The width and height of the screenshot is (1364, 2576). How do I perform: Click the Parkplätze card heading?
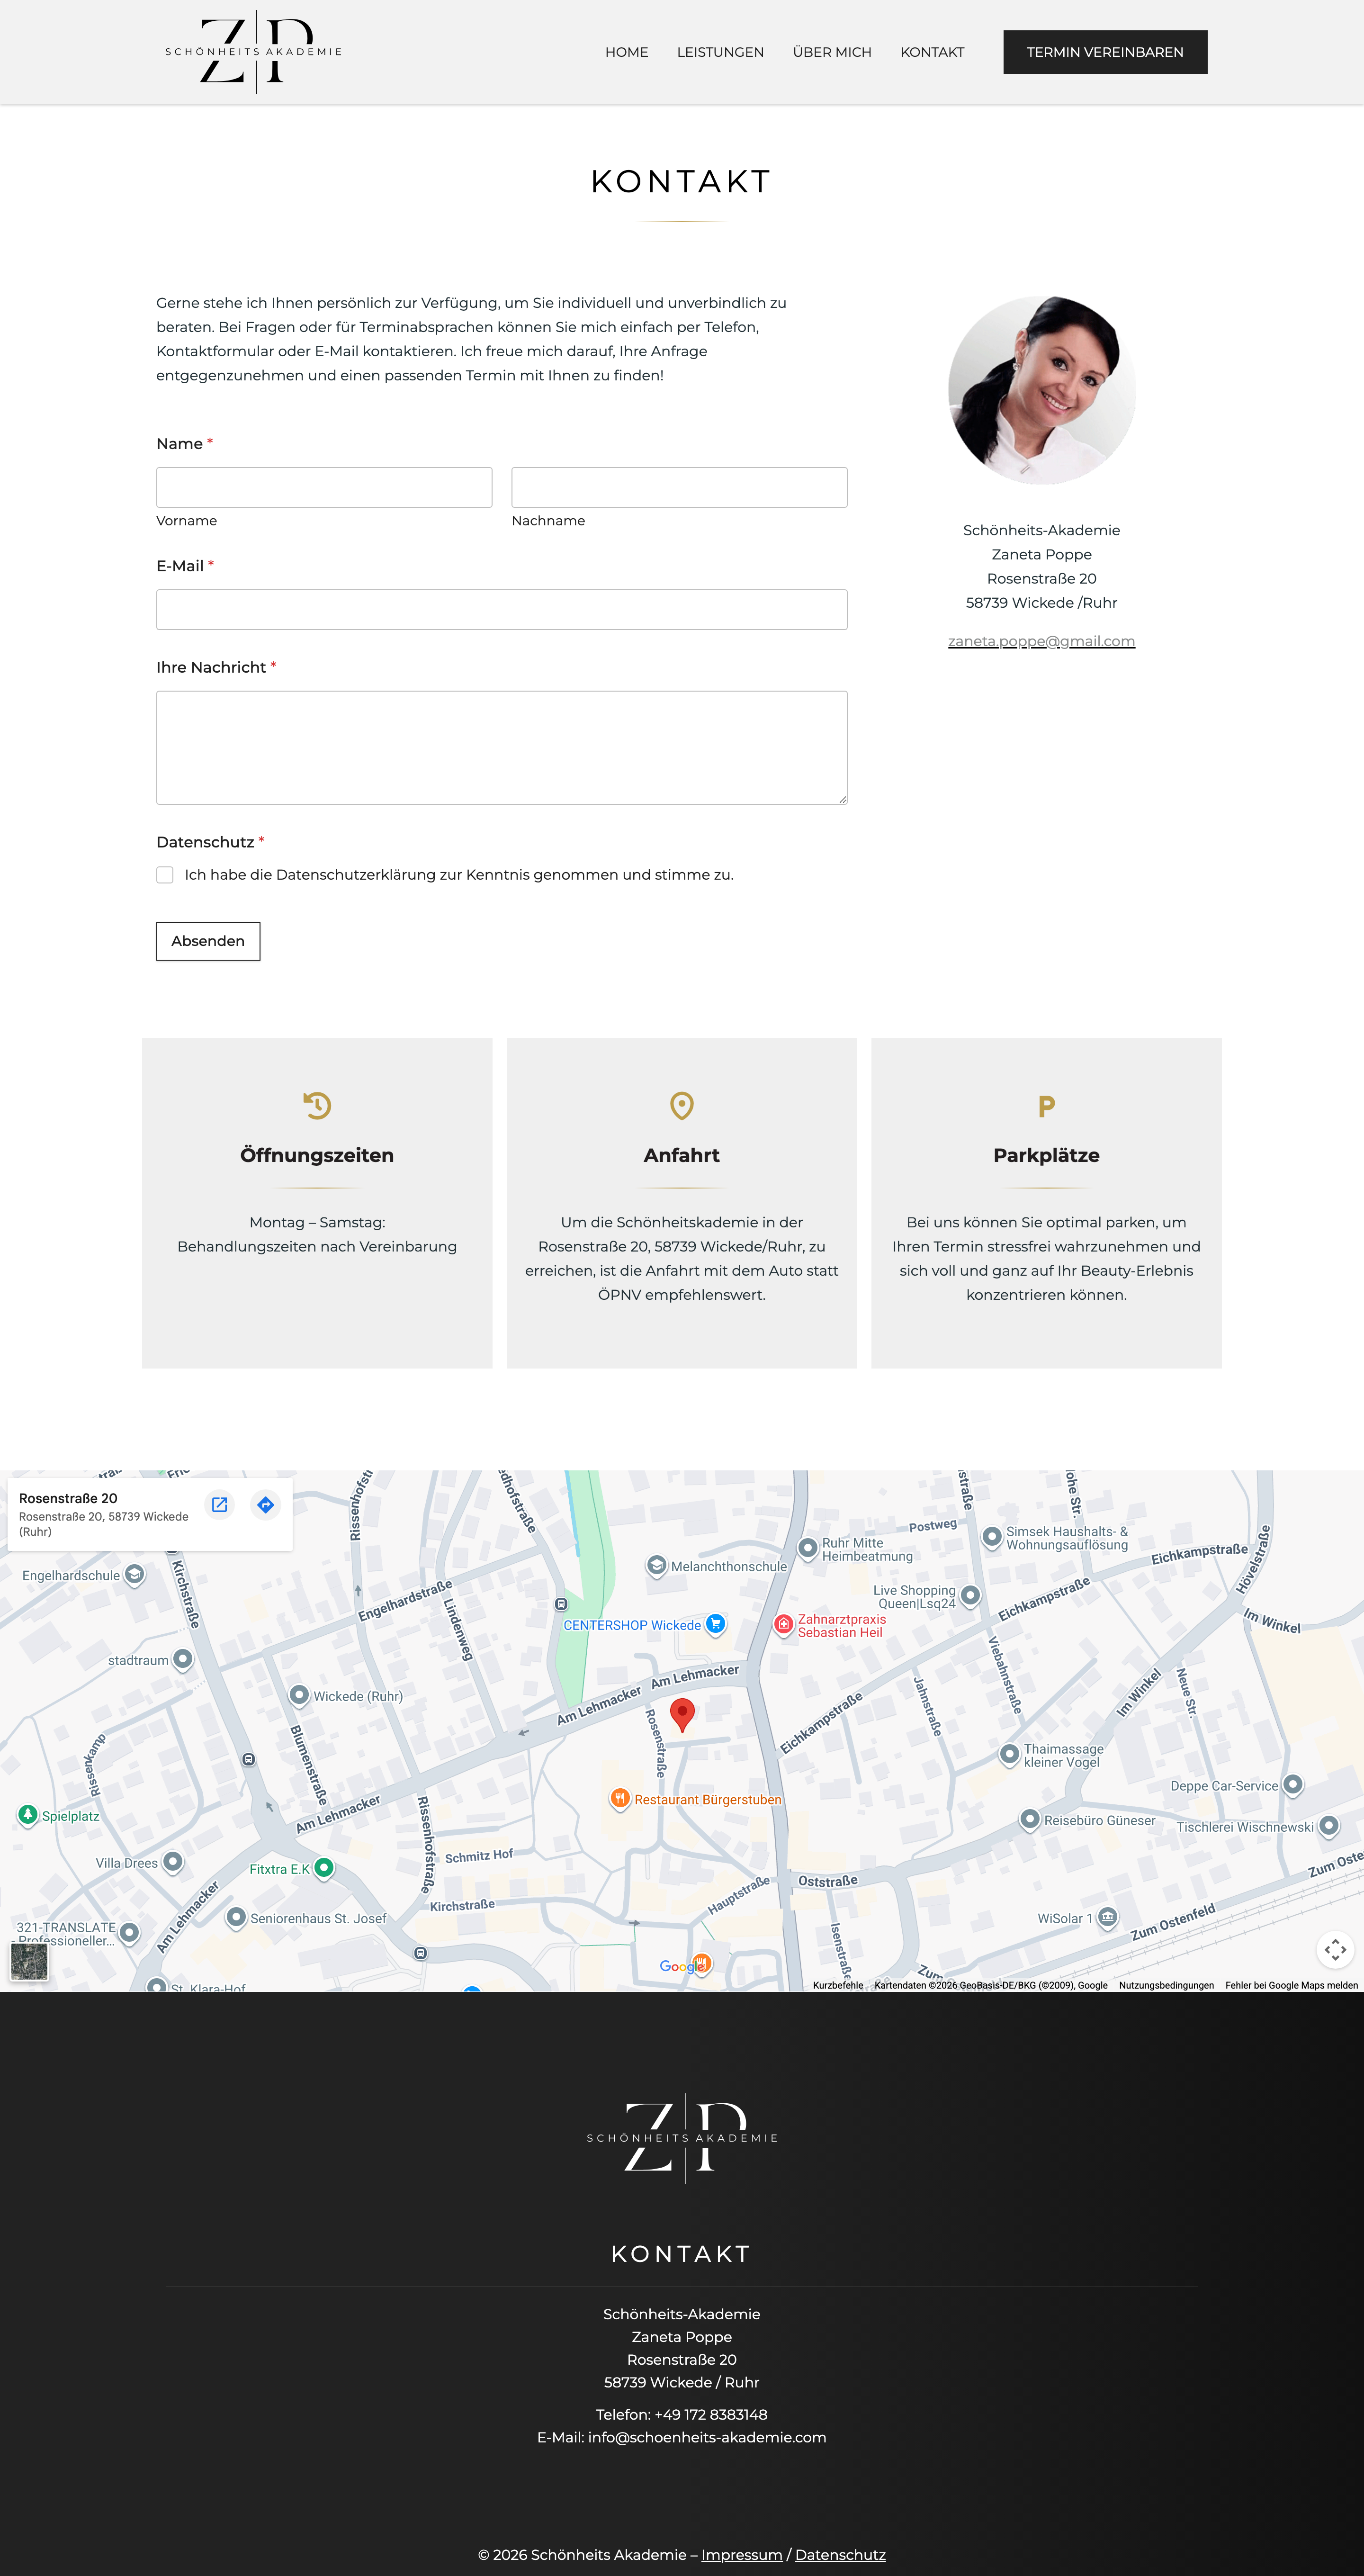click(1046, 1155)
